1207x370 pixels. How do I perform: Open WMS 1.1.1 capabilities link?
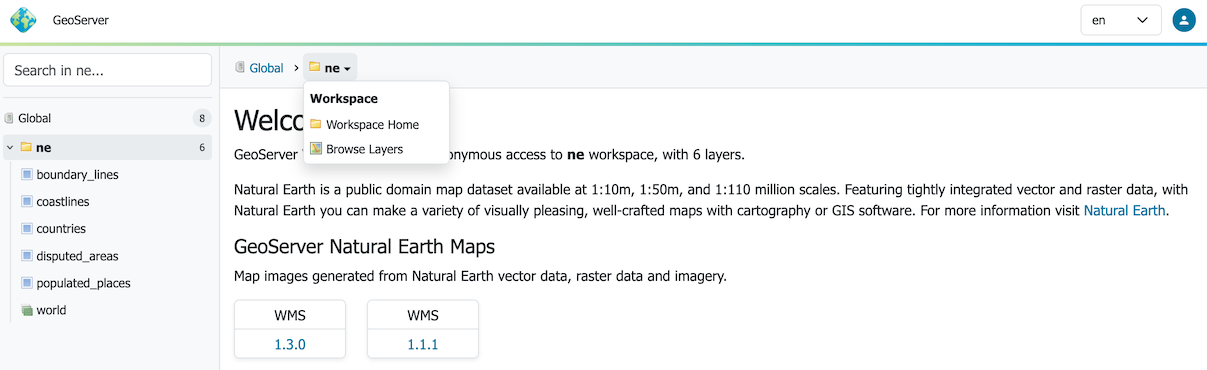[423, 344]
